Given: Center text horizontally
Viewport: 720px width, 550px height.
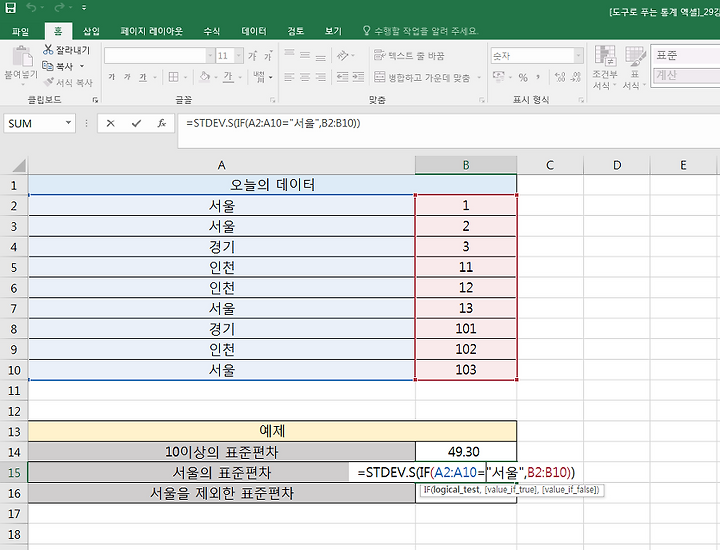Looking at the screenshot, I should click(305, 77).
